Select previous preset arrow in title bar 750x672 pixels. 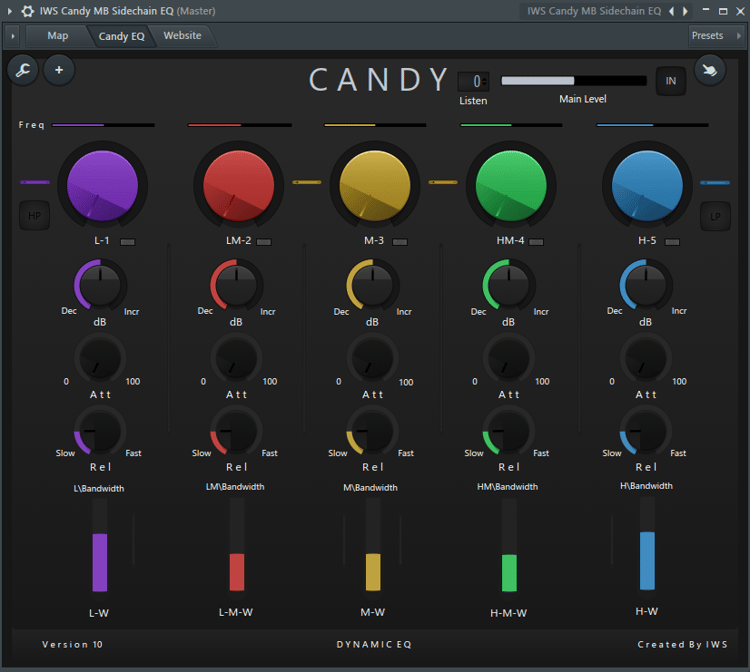point(672,11)
